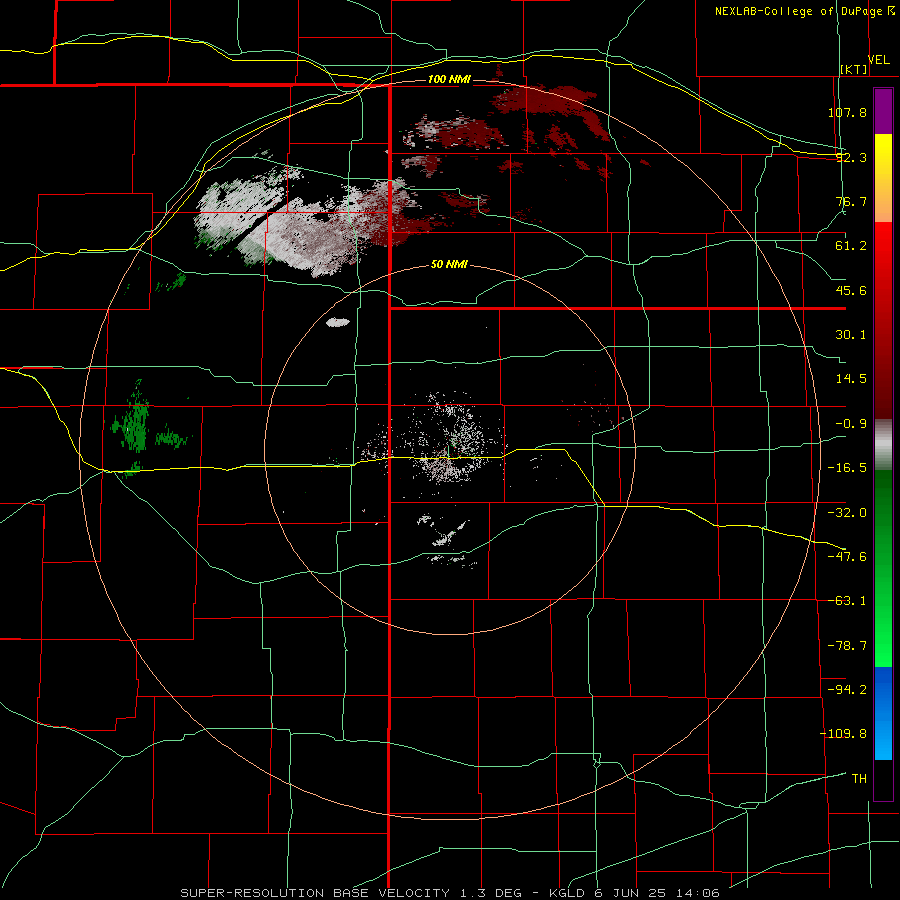Select the -109.8 velocity scale value
Screen dimensions: 900x900
(843, 734)
